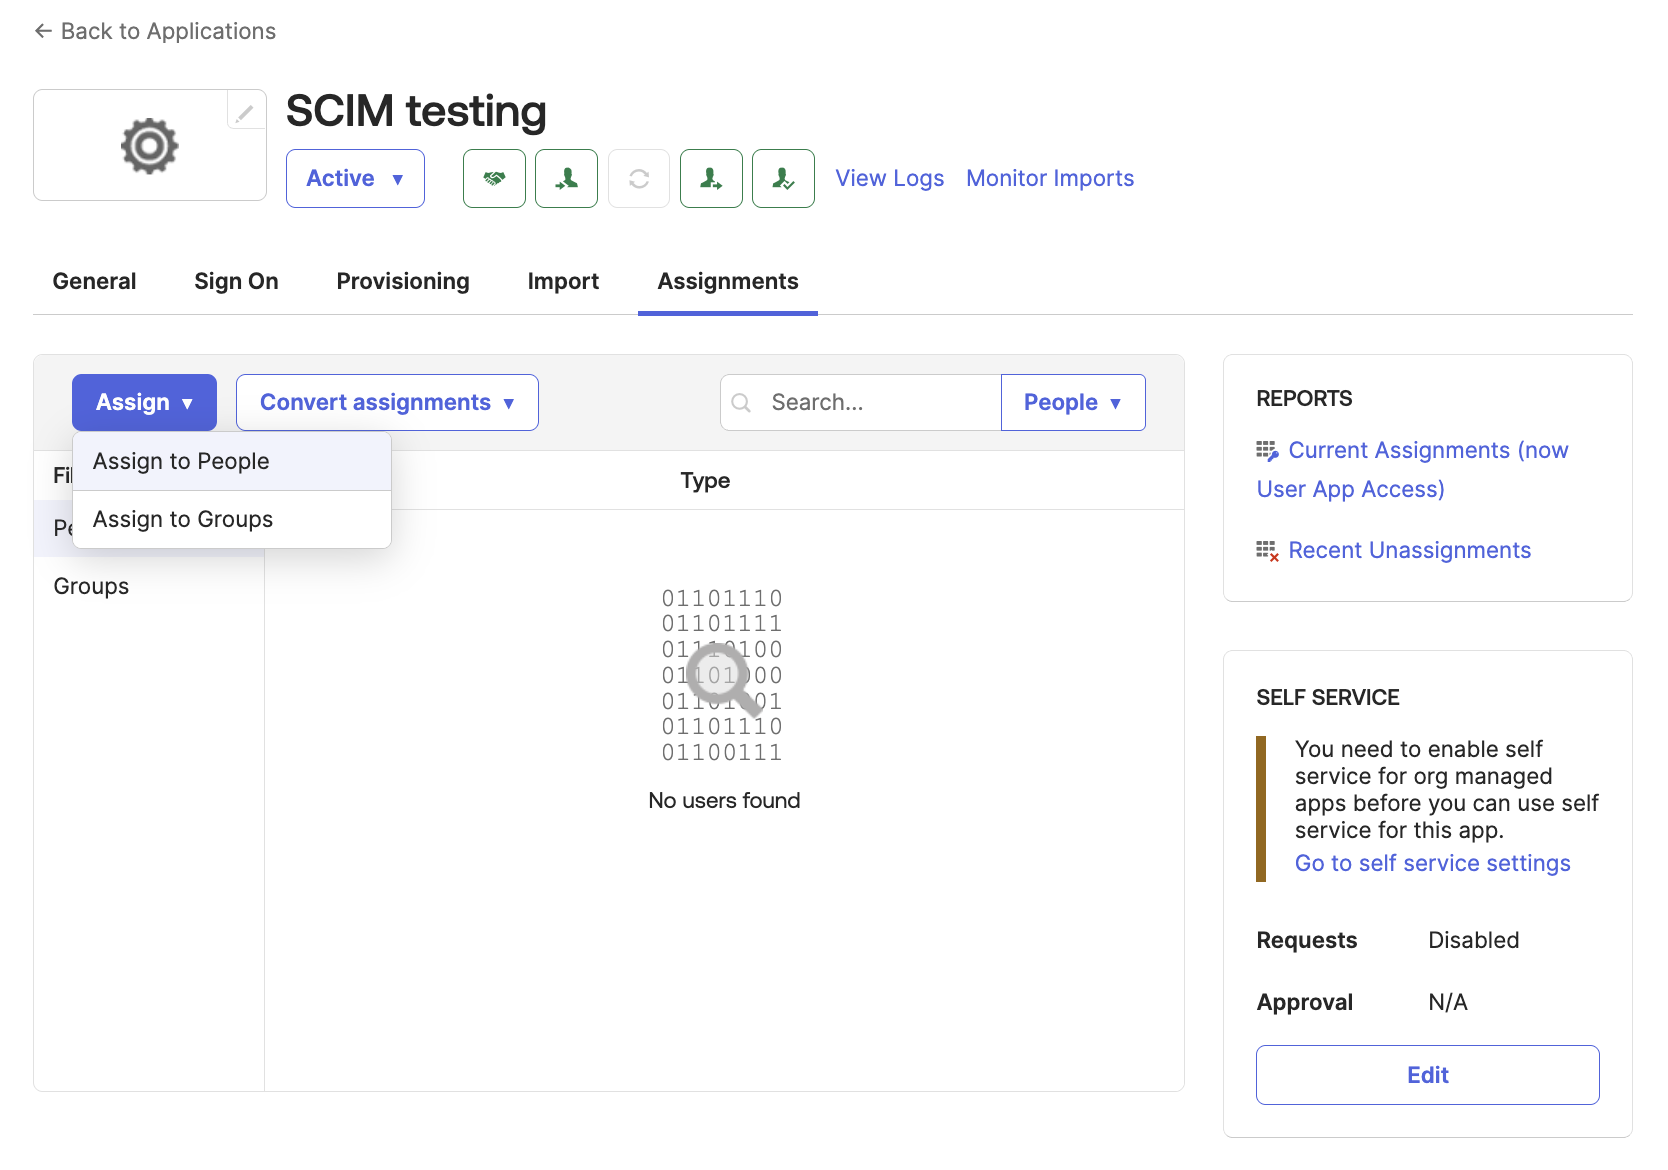Click the handshake icon button

click(x=494, y=179)
